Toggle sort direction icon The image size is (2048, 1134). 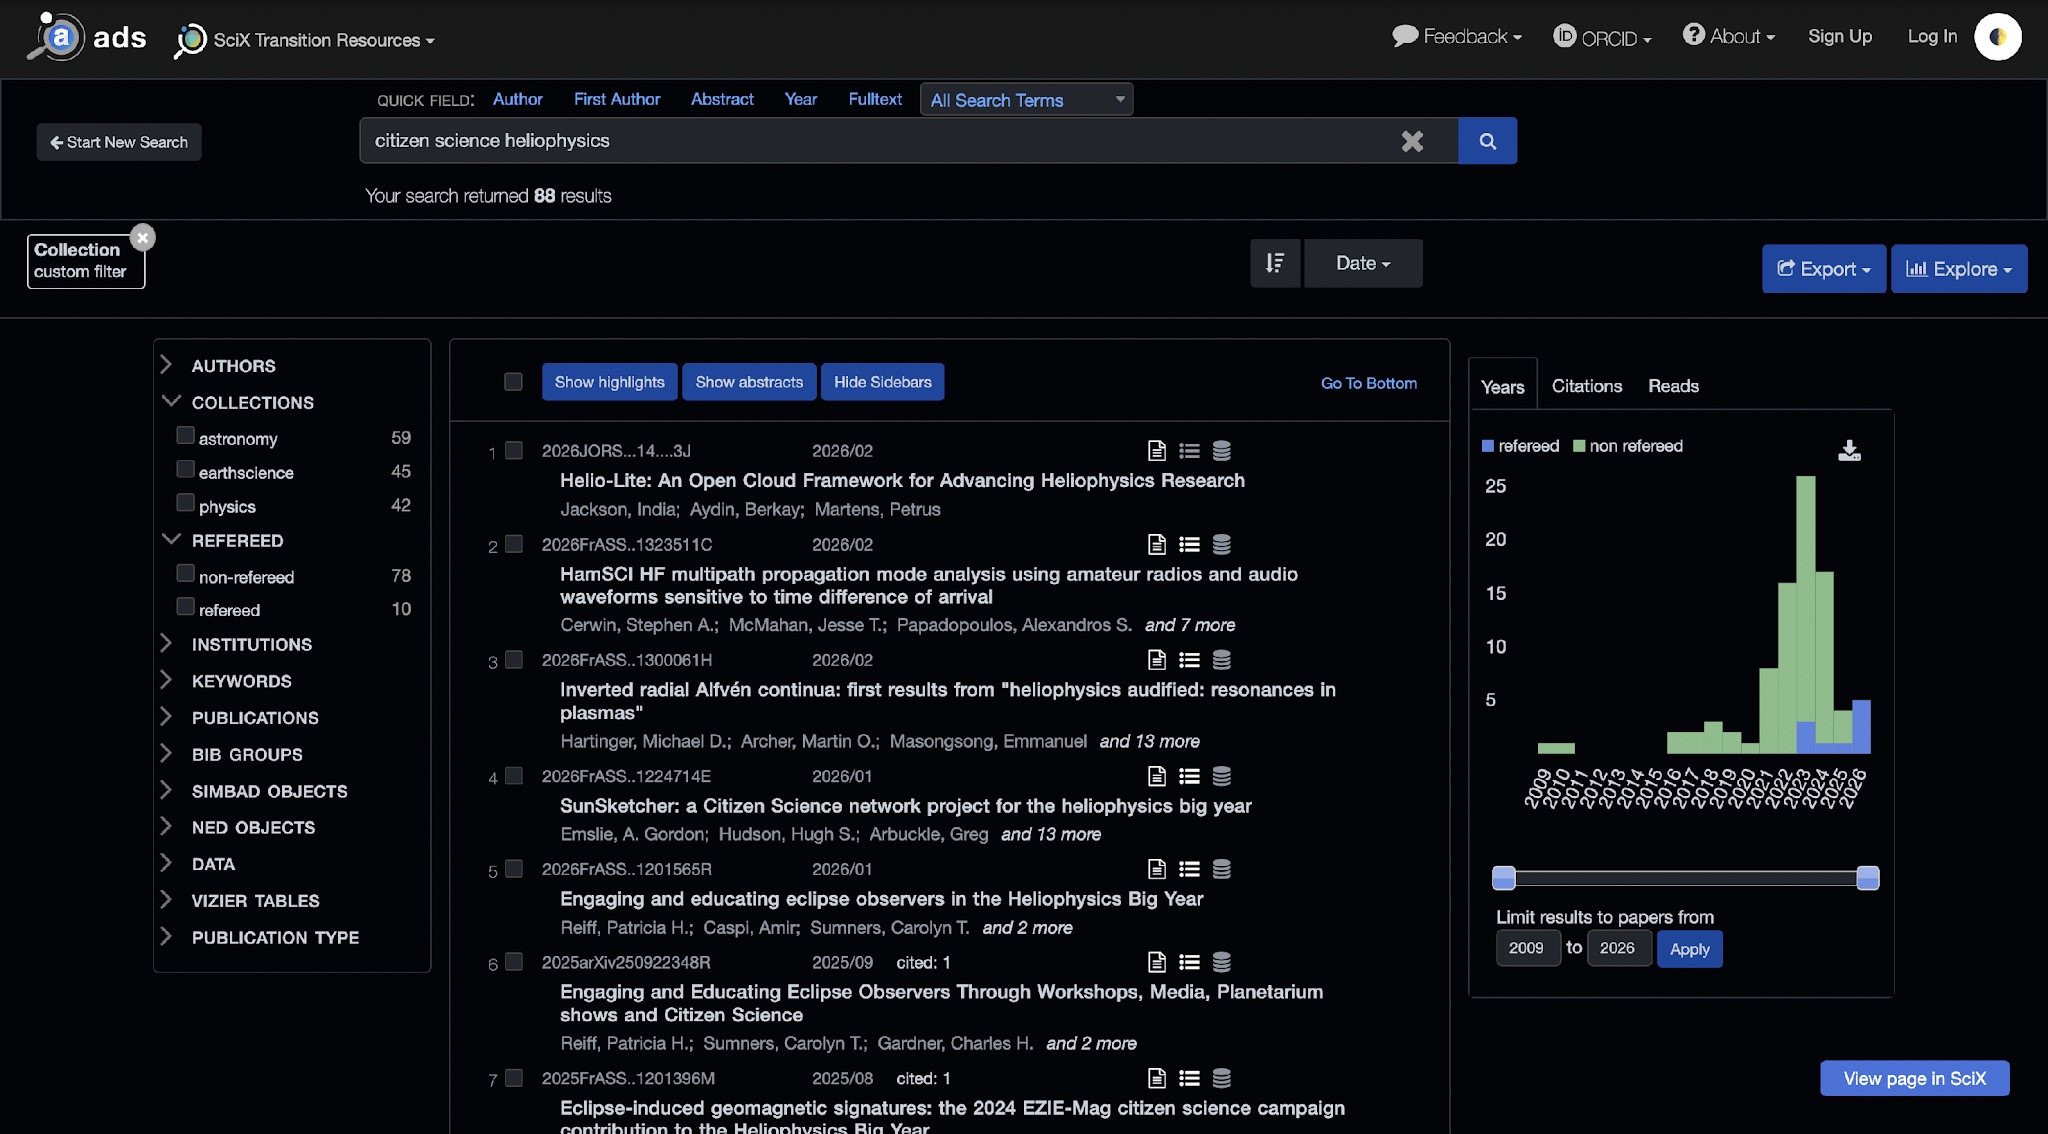[1275, 263]
